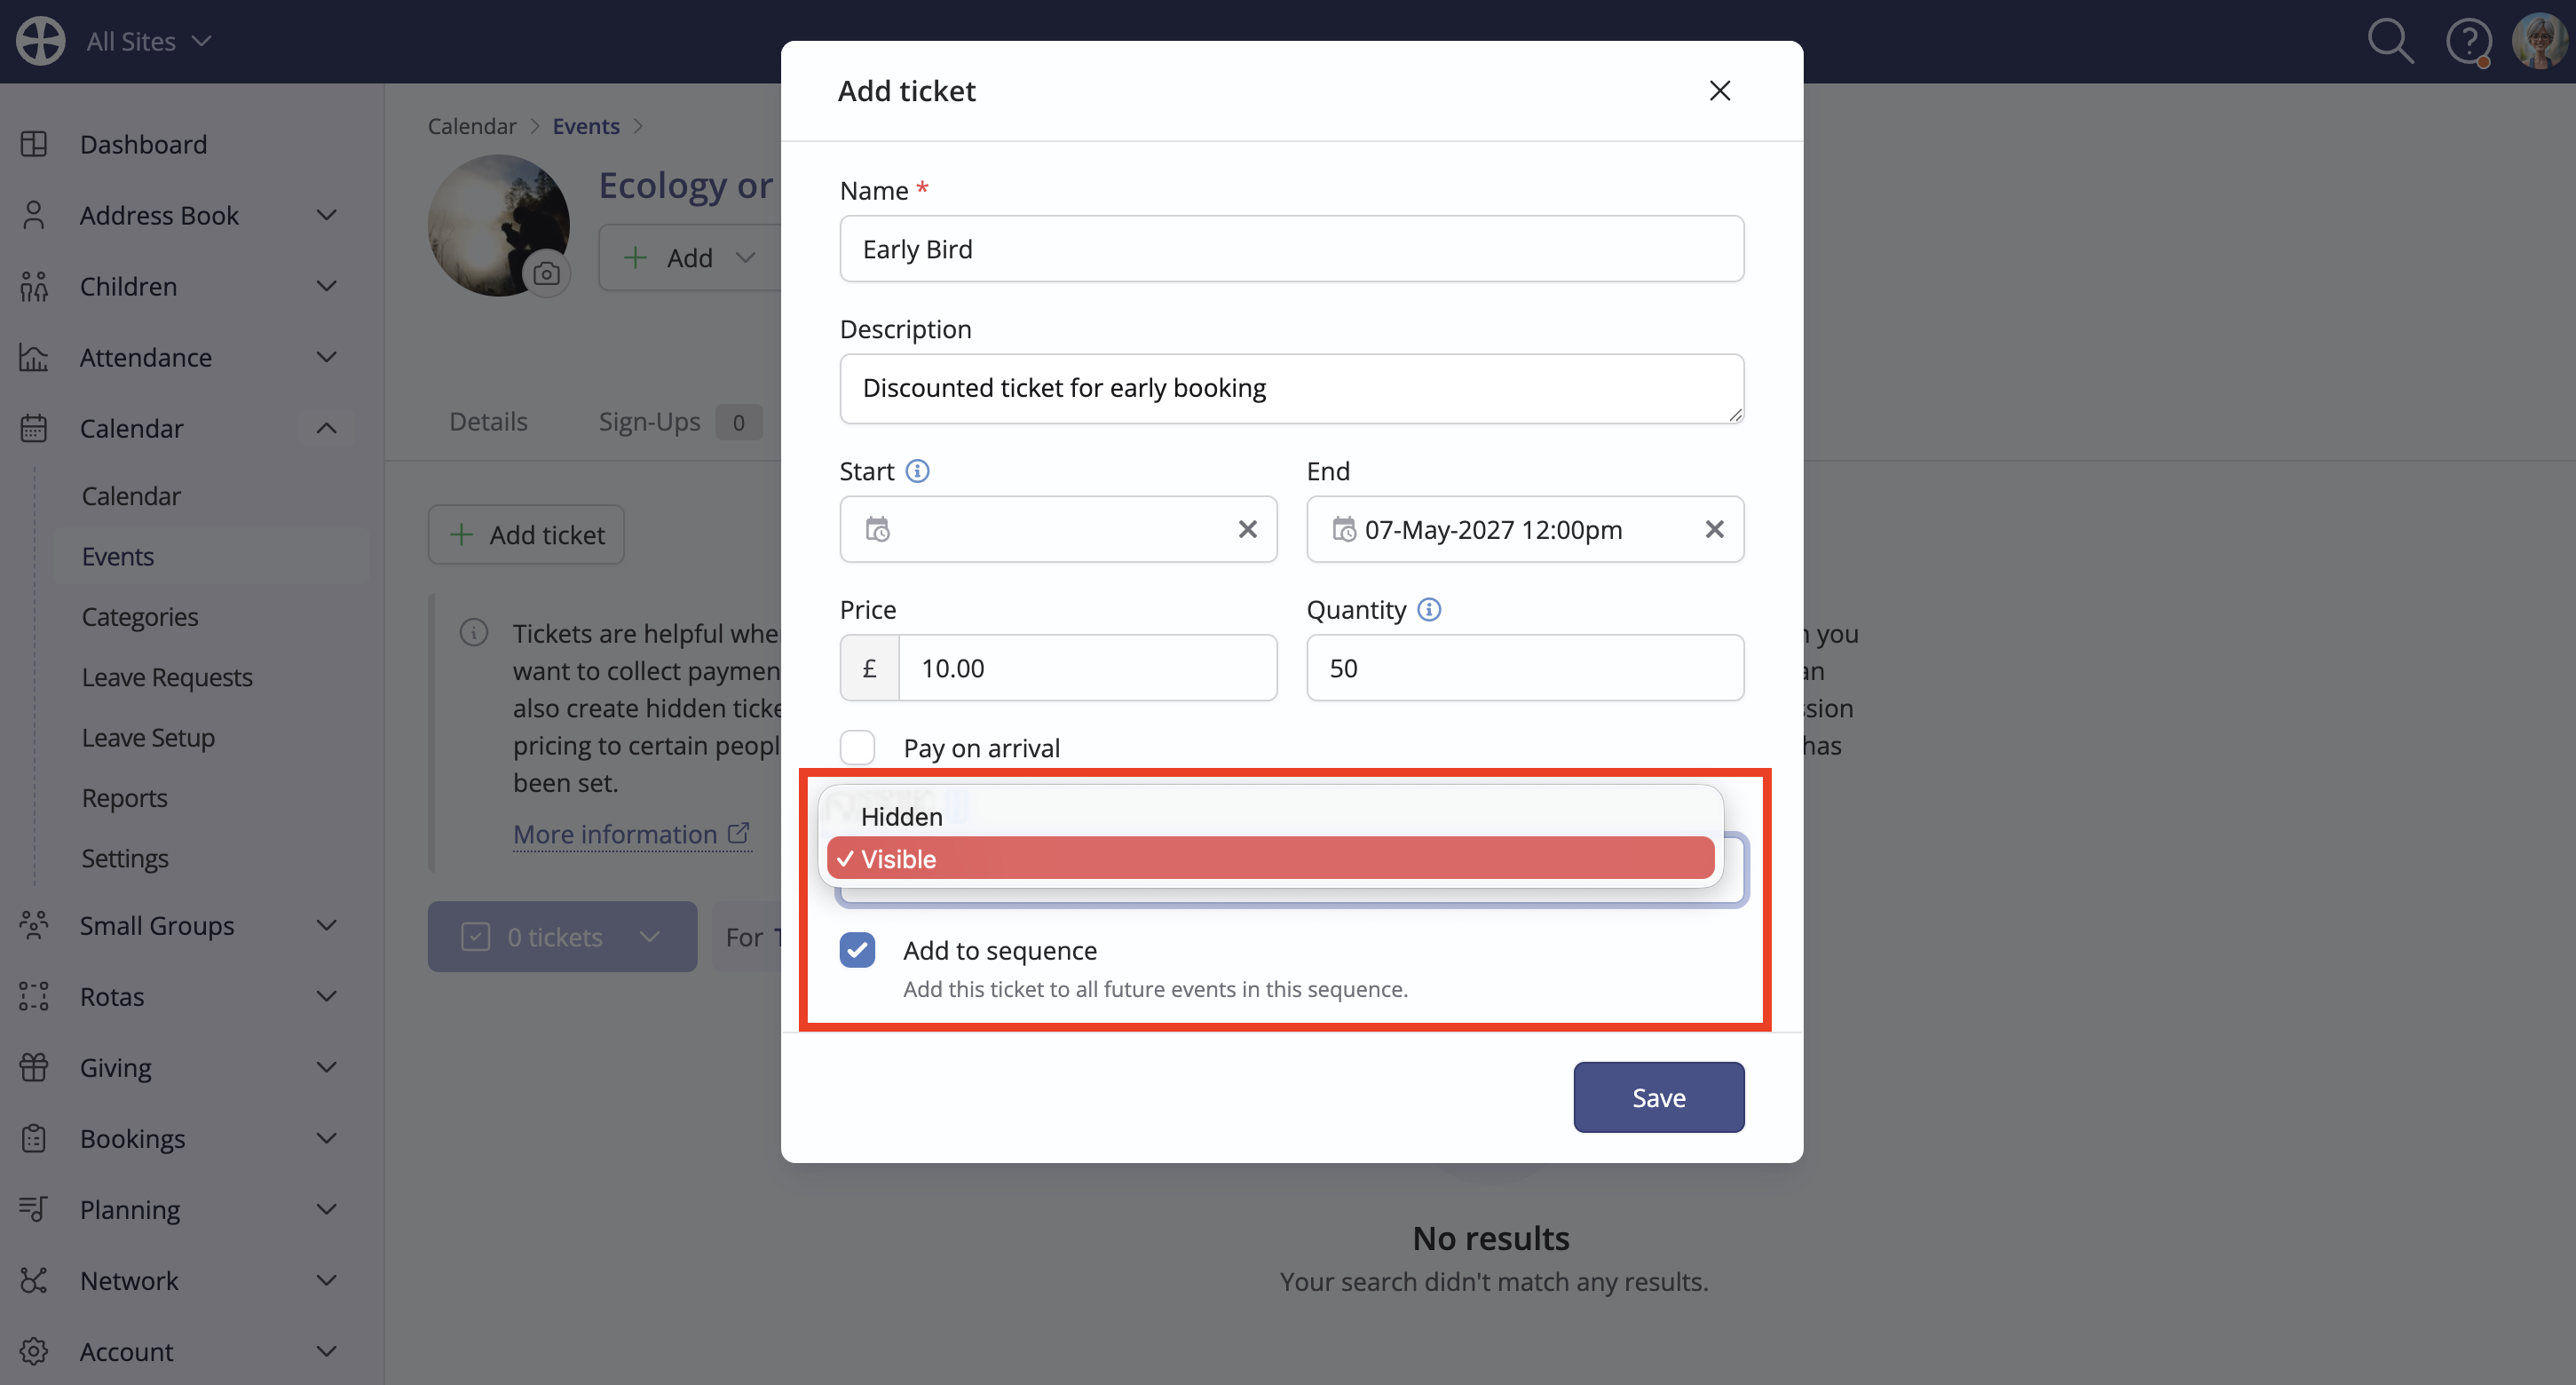Open the search magnifier icon

pos(2391,41)
